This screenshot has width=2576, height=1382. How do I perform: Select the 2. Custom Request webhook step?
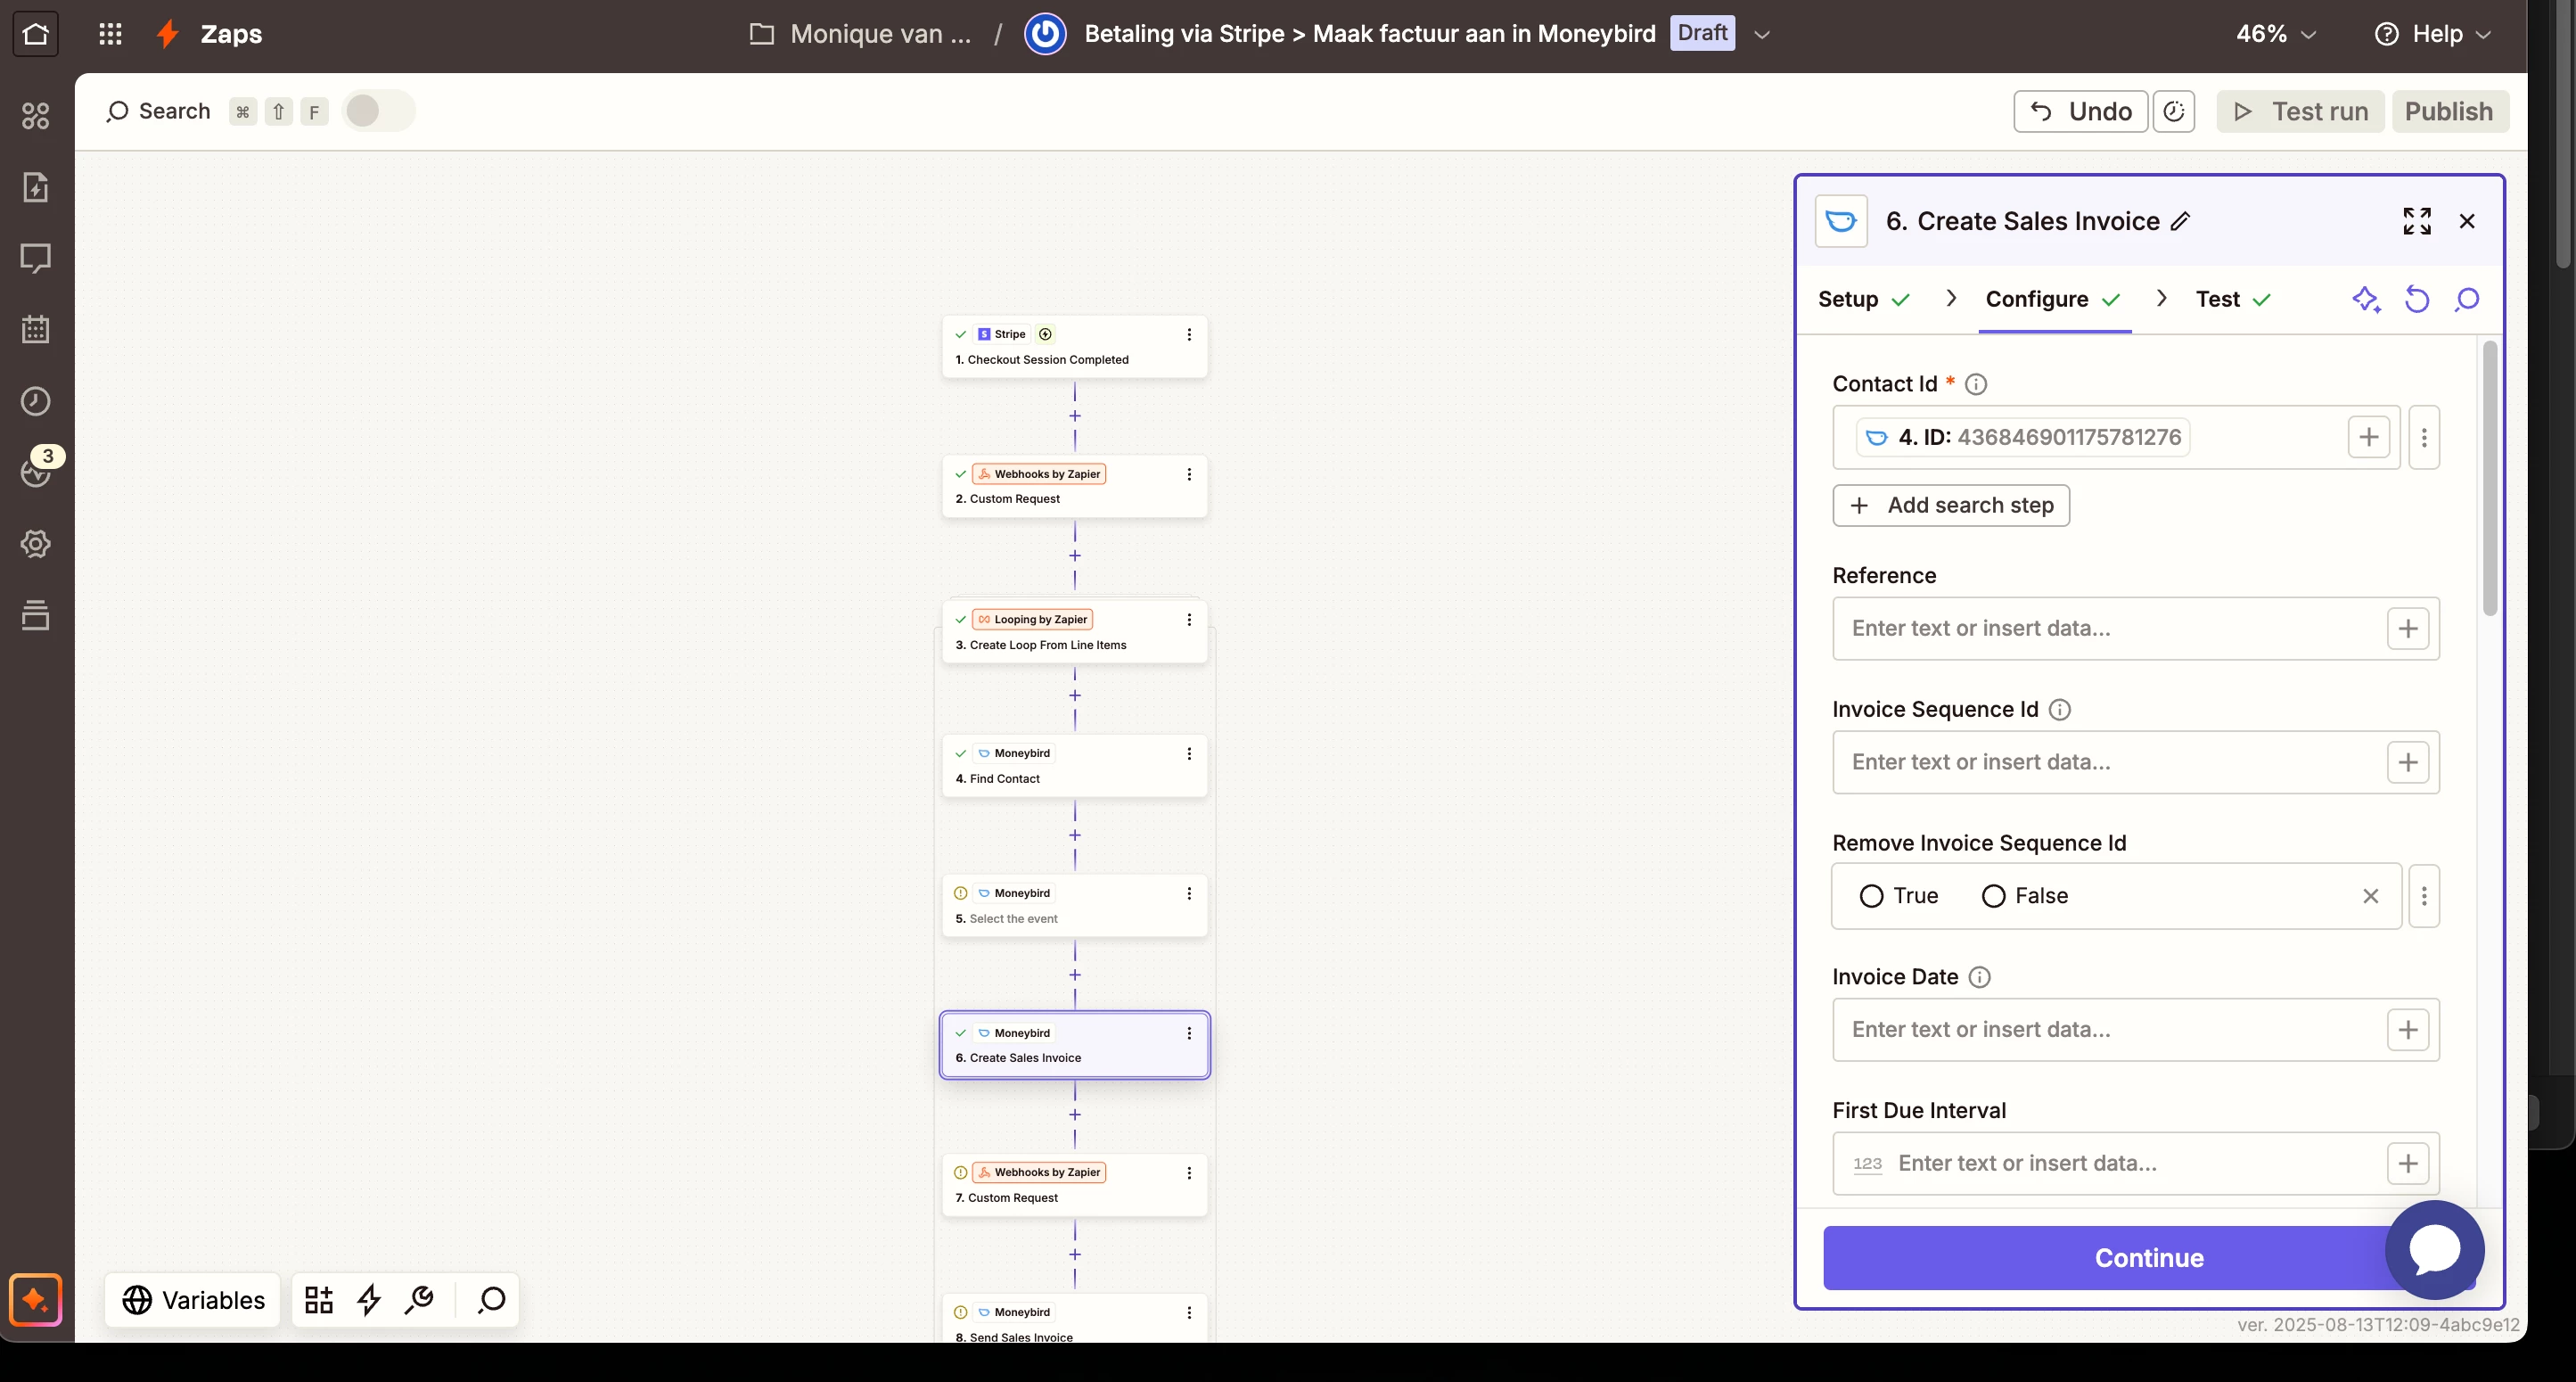click(1075, 487)
